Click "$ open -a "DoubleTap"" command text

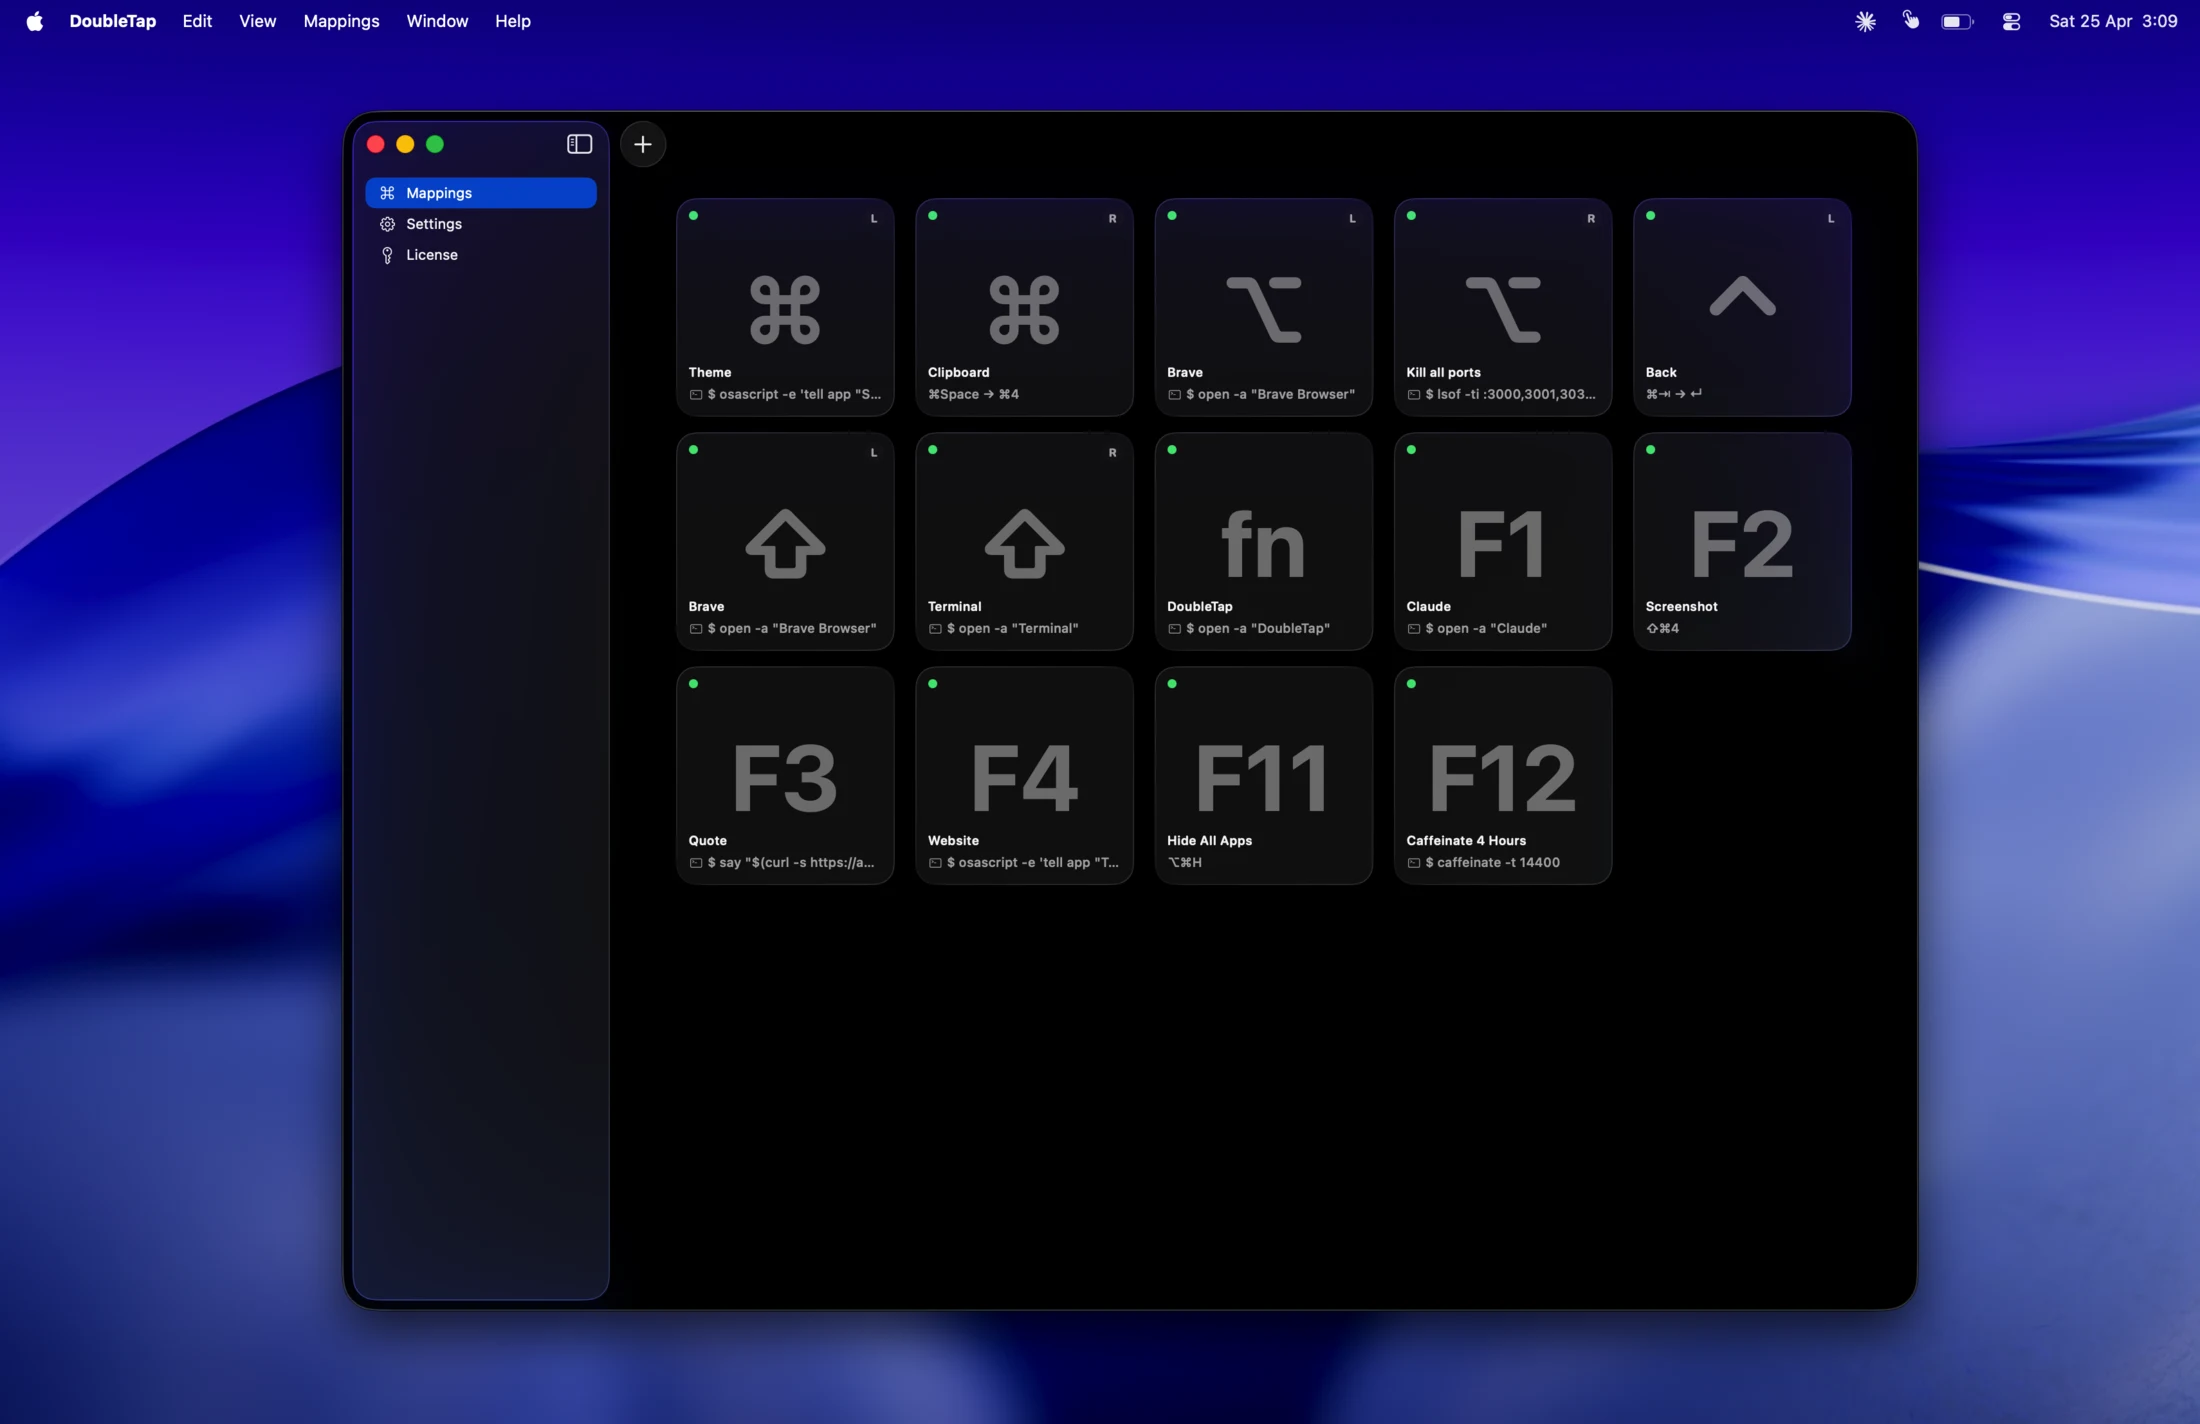[x=1258, y=628]
